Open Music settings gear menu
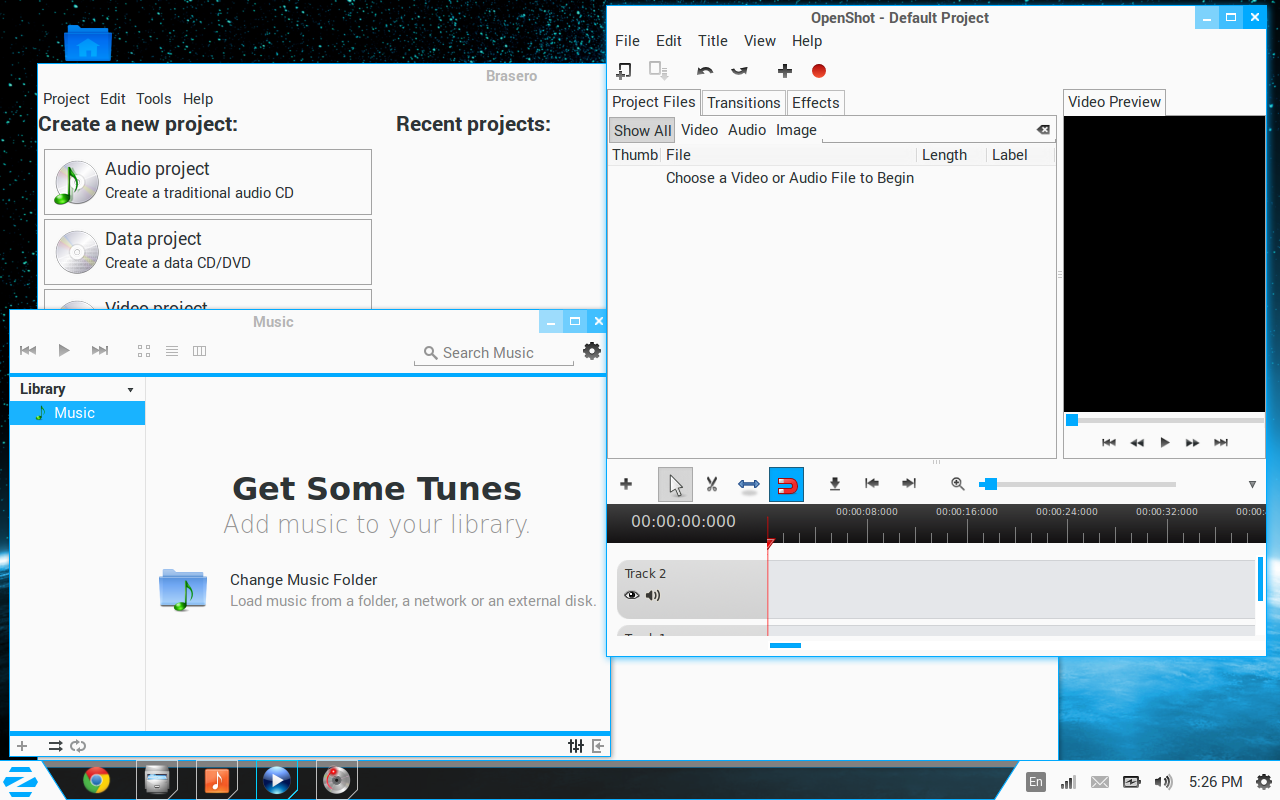This screenshot has height=800, width=1280. pos(592,351)
